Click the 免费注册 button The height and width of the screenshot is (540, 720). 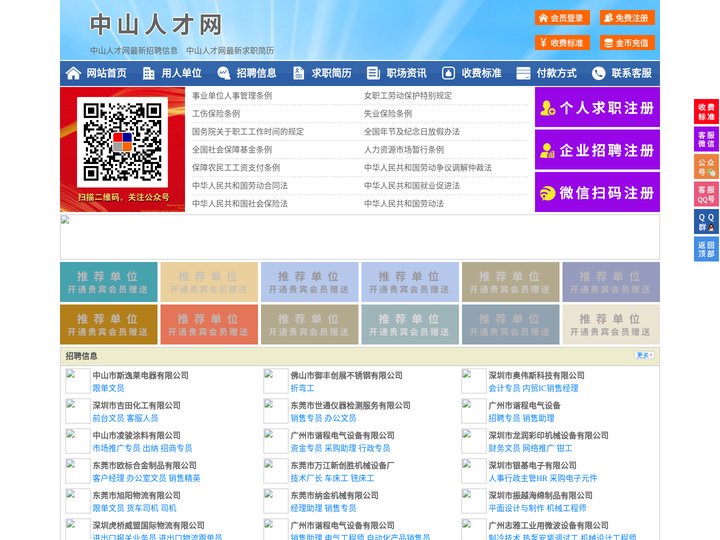pyautogui.click(x=627, y=17)
